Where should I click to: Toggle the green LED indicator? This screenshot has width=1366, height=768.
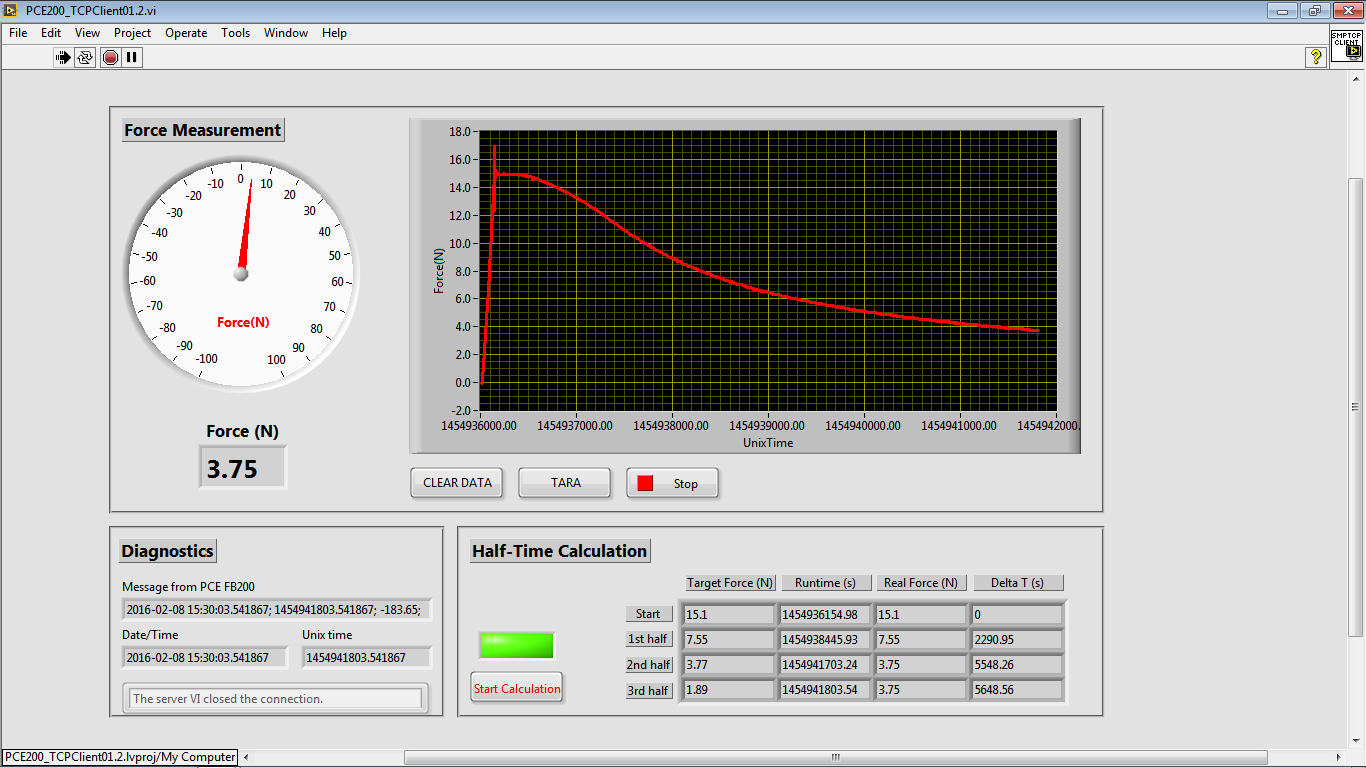516,645
